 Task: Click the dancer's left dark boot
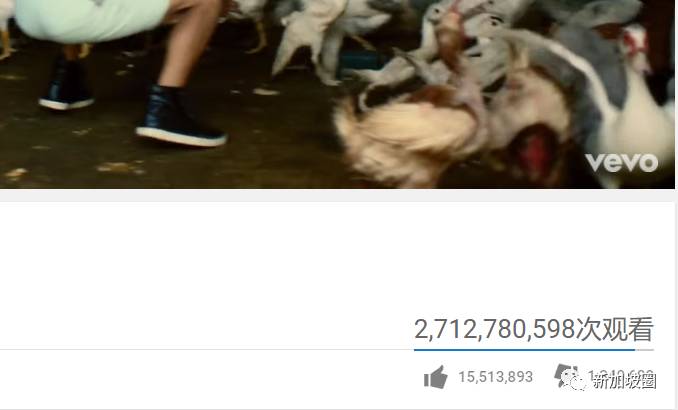tap(67, 86)
